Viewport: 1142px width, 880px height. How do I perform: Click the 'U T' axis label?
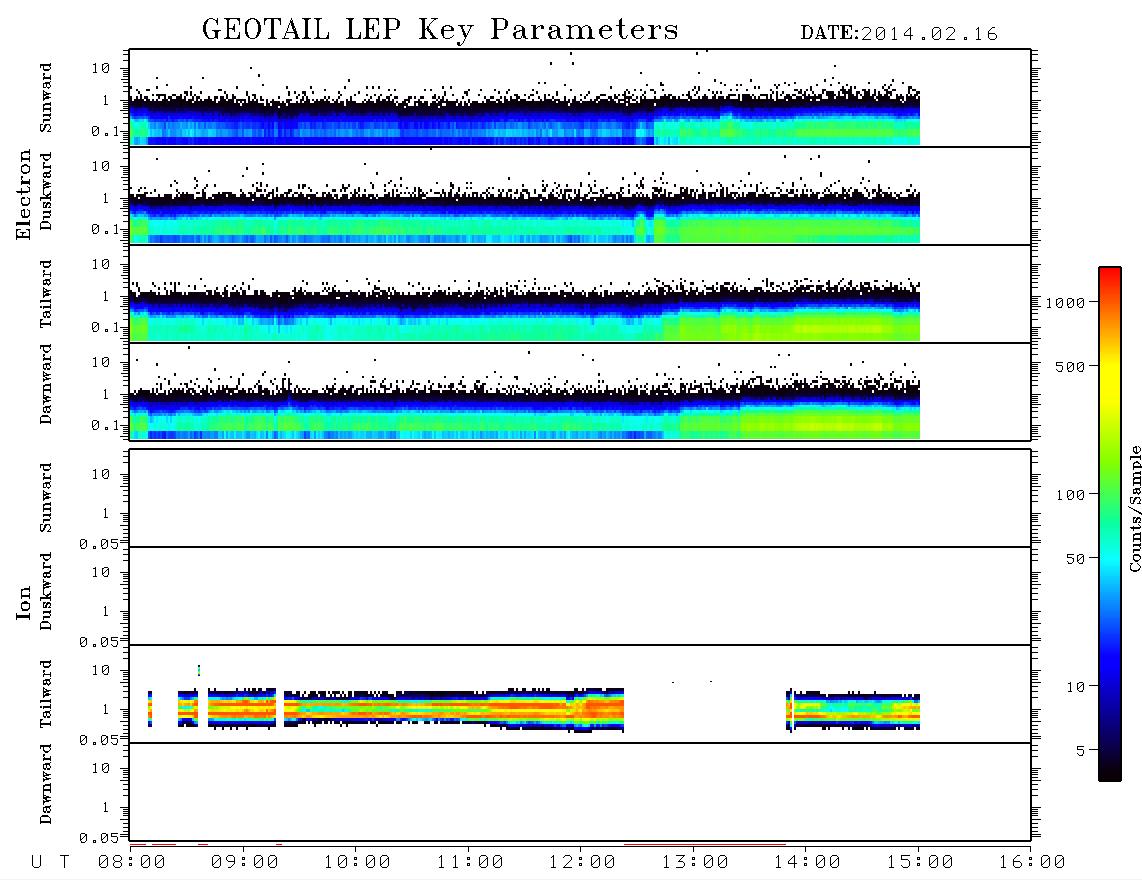(x=50, y=863)
